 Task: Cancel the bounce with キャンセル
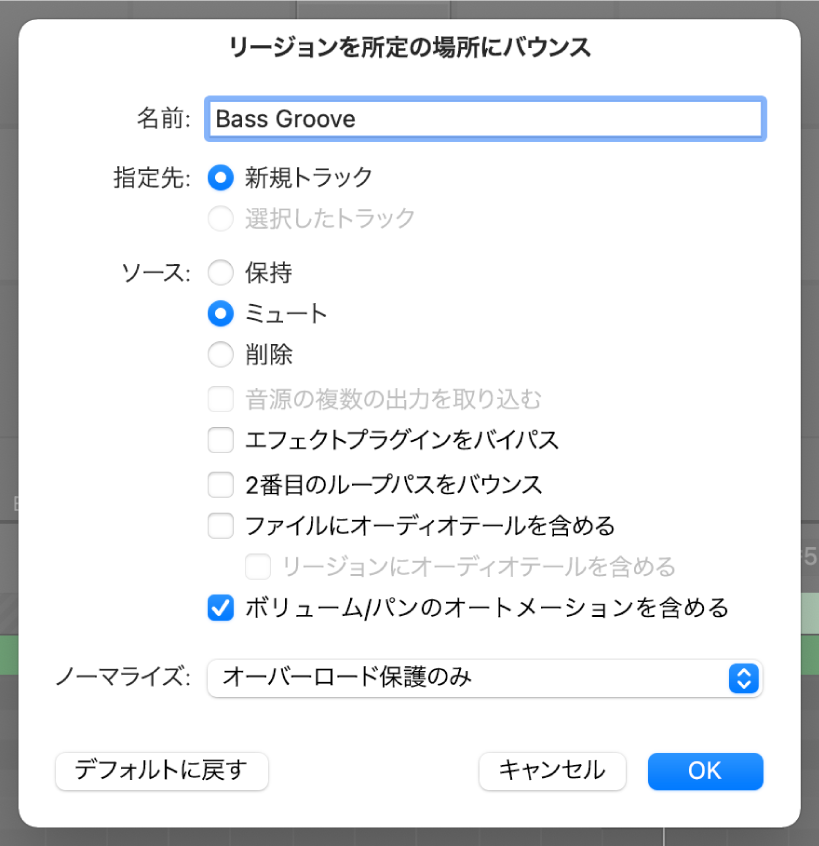[x=552, y=771]
